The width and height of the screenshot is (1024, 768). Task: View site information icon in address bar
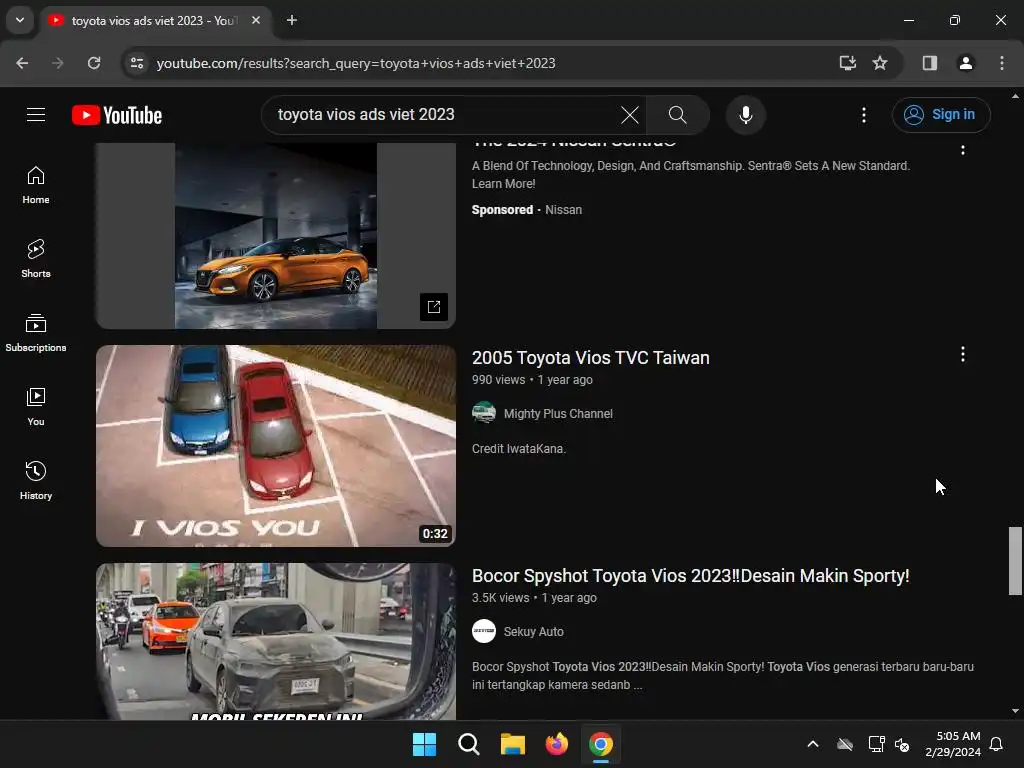click(137, 63)
